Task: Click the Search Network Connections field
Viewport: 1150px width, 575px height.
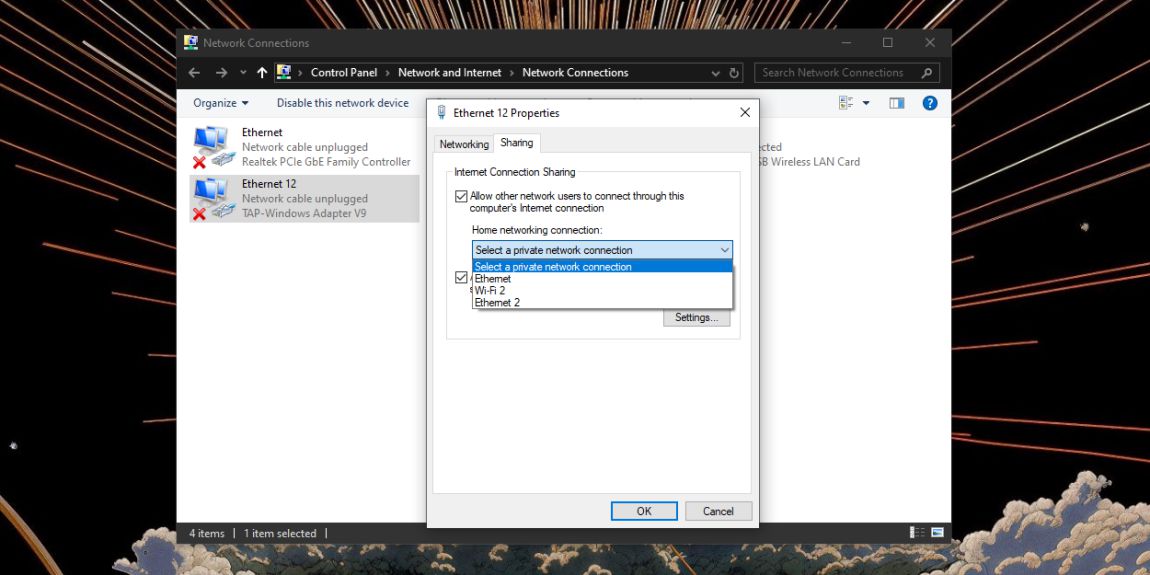Action: pos(839,73)
